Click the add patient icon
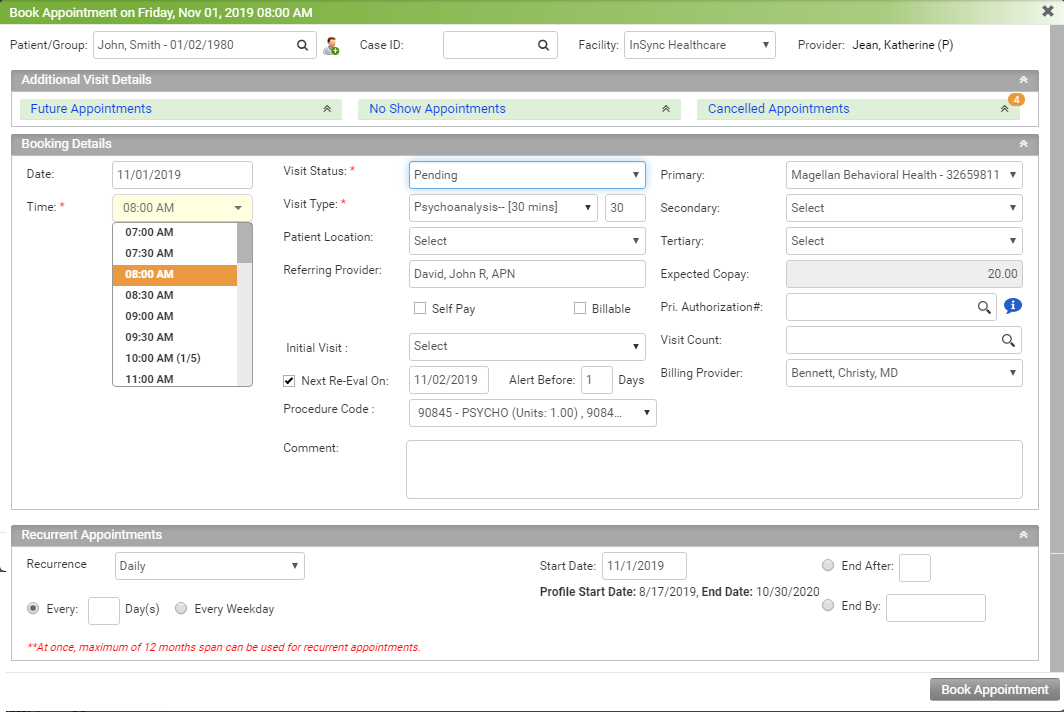This screenshot has height=713, width=1064. [x=331, y=46]
